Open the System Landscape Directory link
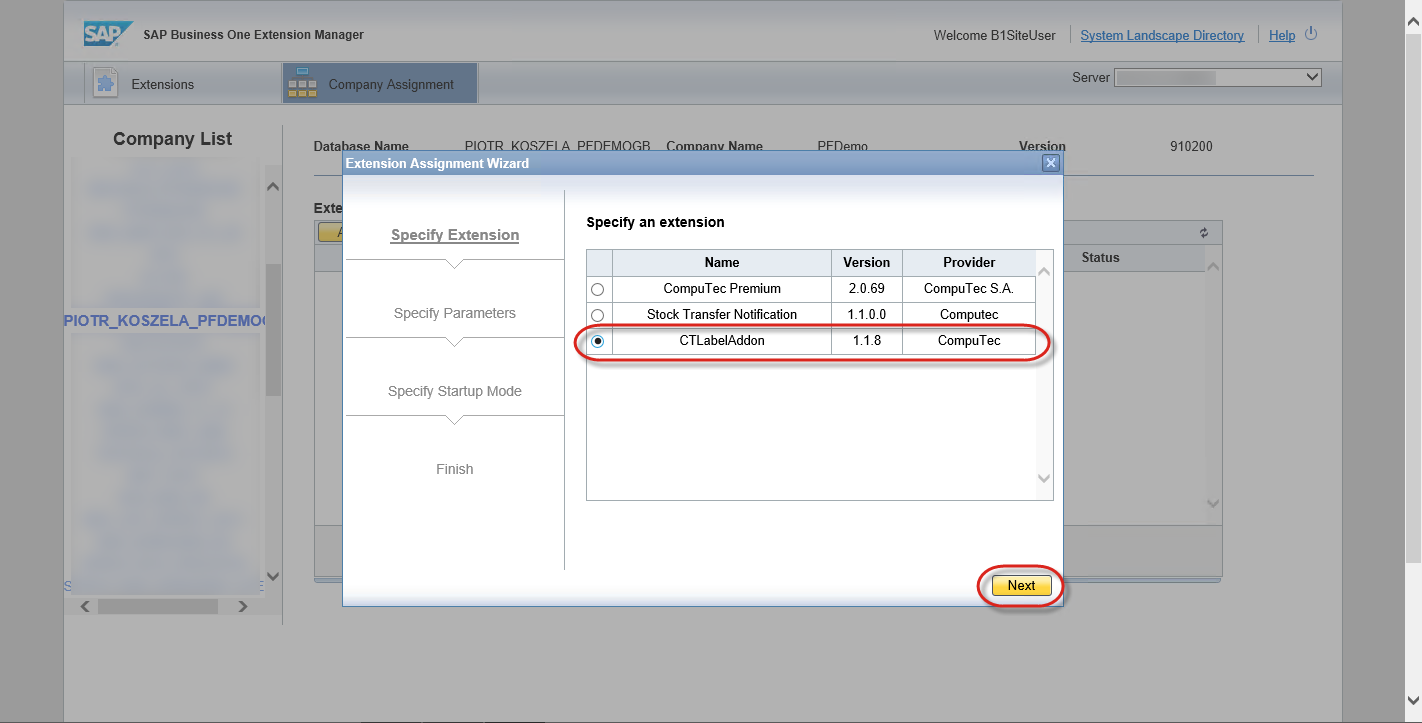The image size is (1422, 723). tap(1162, 35)
